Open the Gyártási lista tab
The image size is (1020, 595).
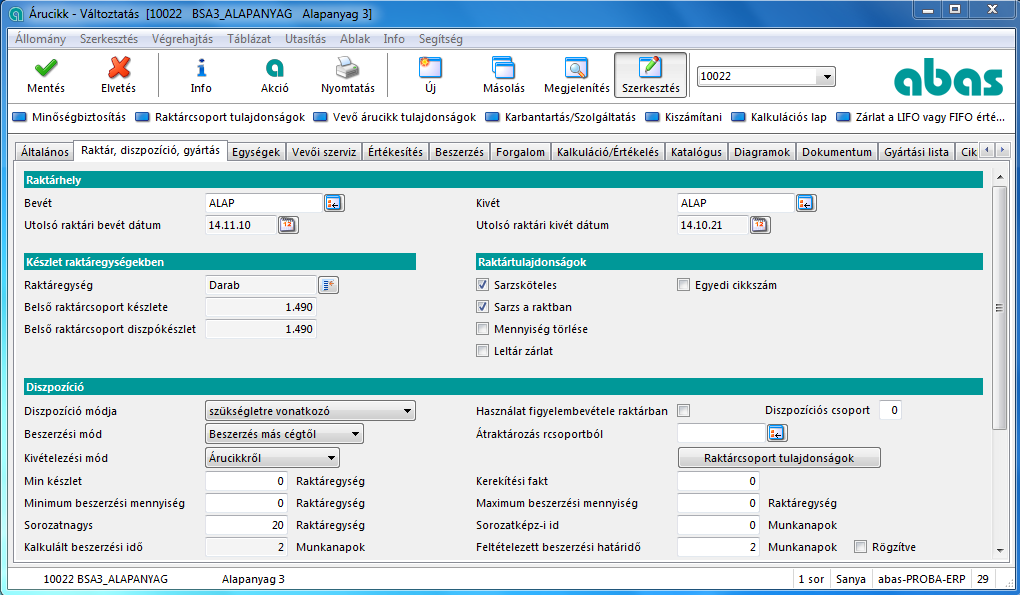[916, 152]
